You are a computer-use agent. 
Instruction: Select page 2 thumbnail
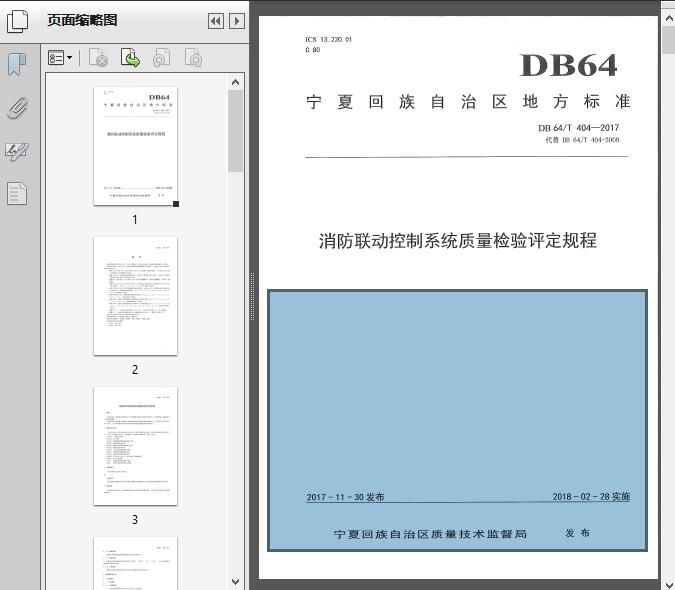point(135,296)
